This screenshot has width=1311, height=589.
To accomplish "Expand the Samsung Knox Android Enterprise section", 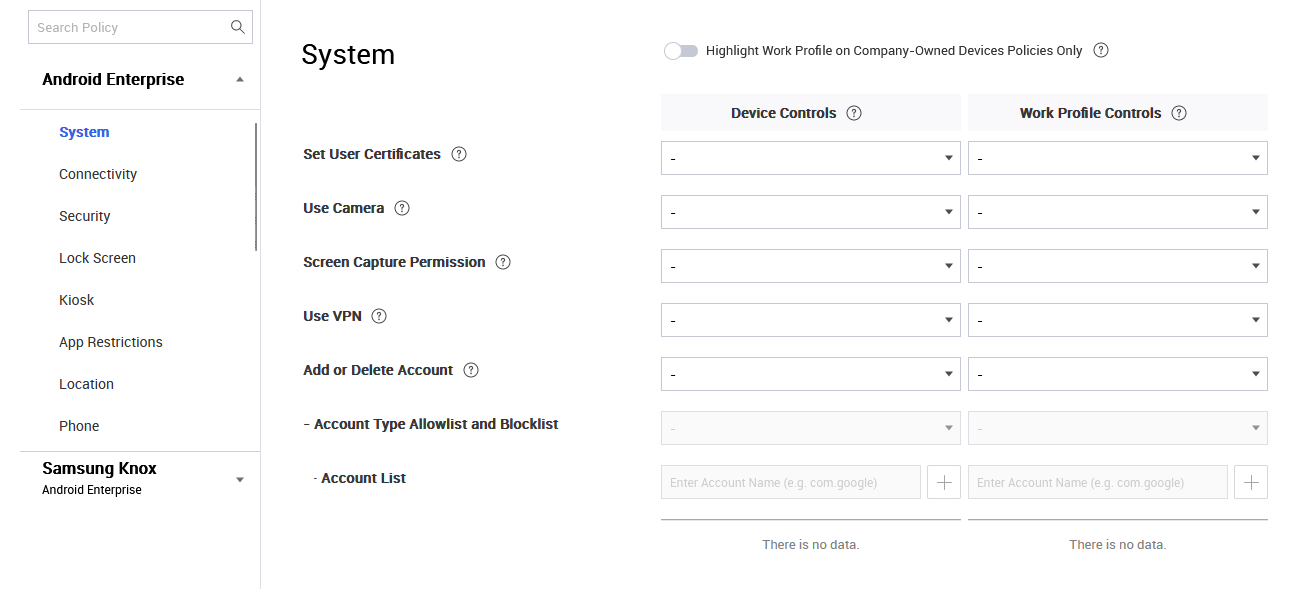I will (x=240, y=478).
